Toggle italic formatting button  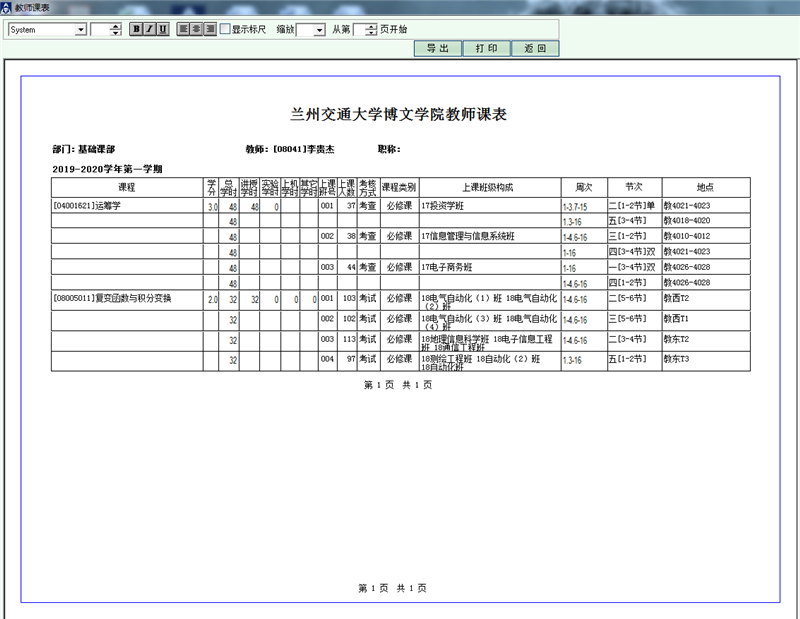click(x=149, y=29)
